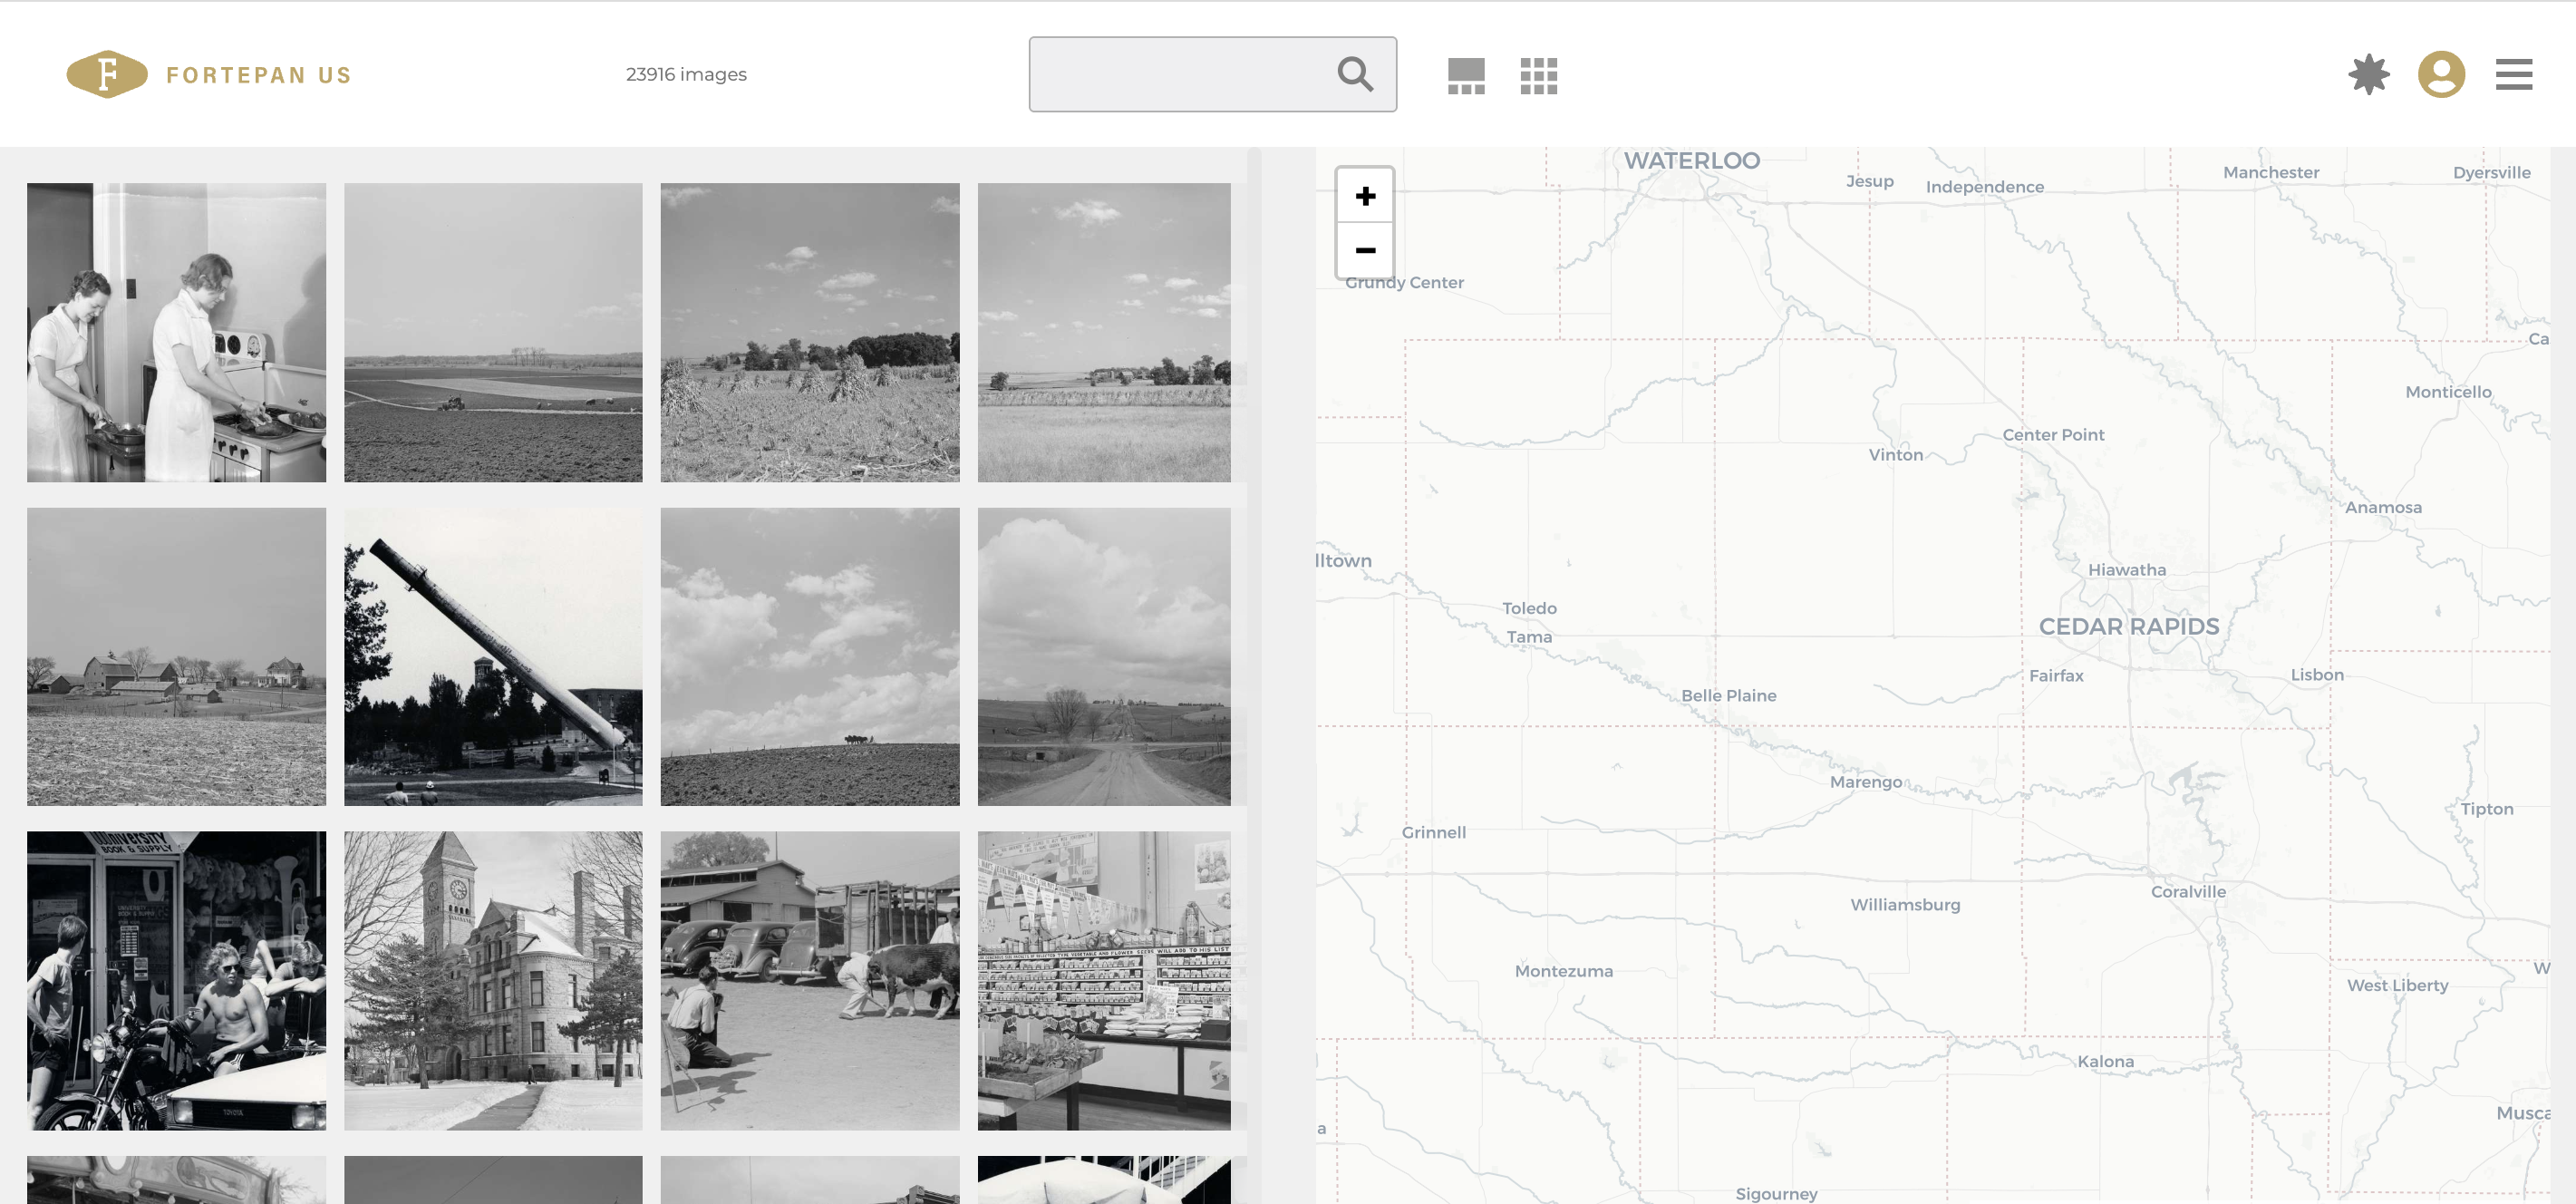The image size is (2576, 1204).
Task: Switch to the grid layout view
Action: pos(1538,76)
